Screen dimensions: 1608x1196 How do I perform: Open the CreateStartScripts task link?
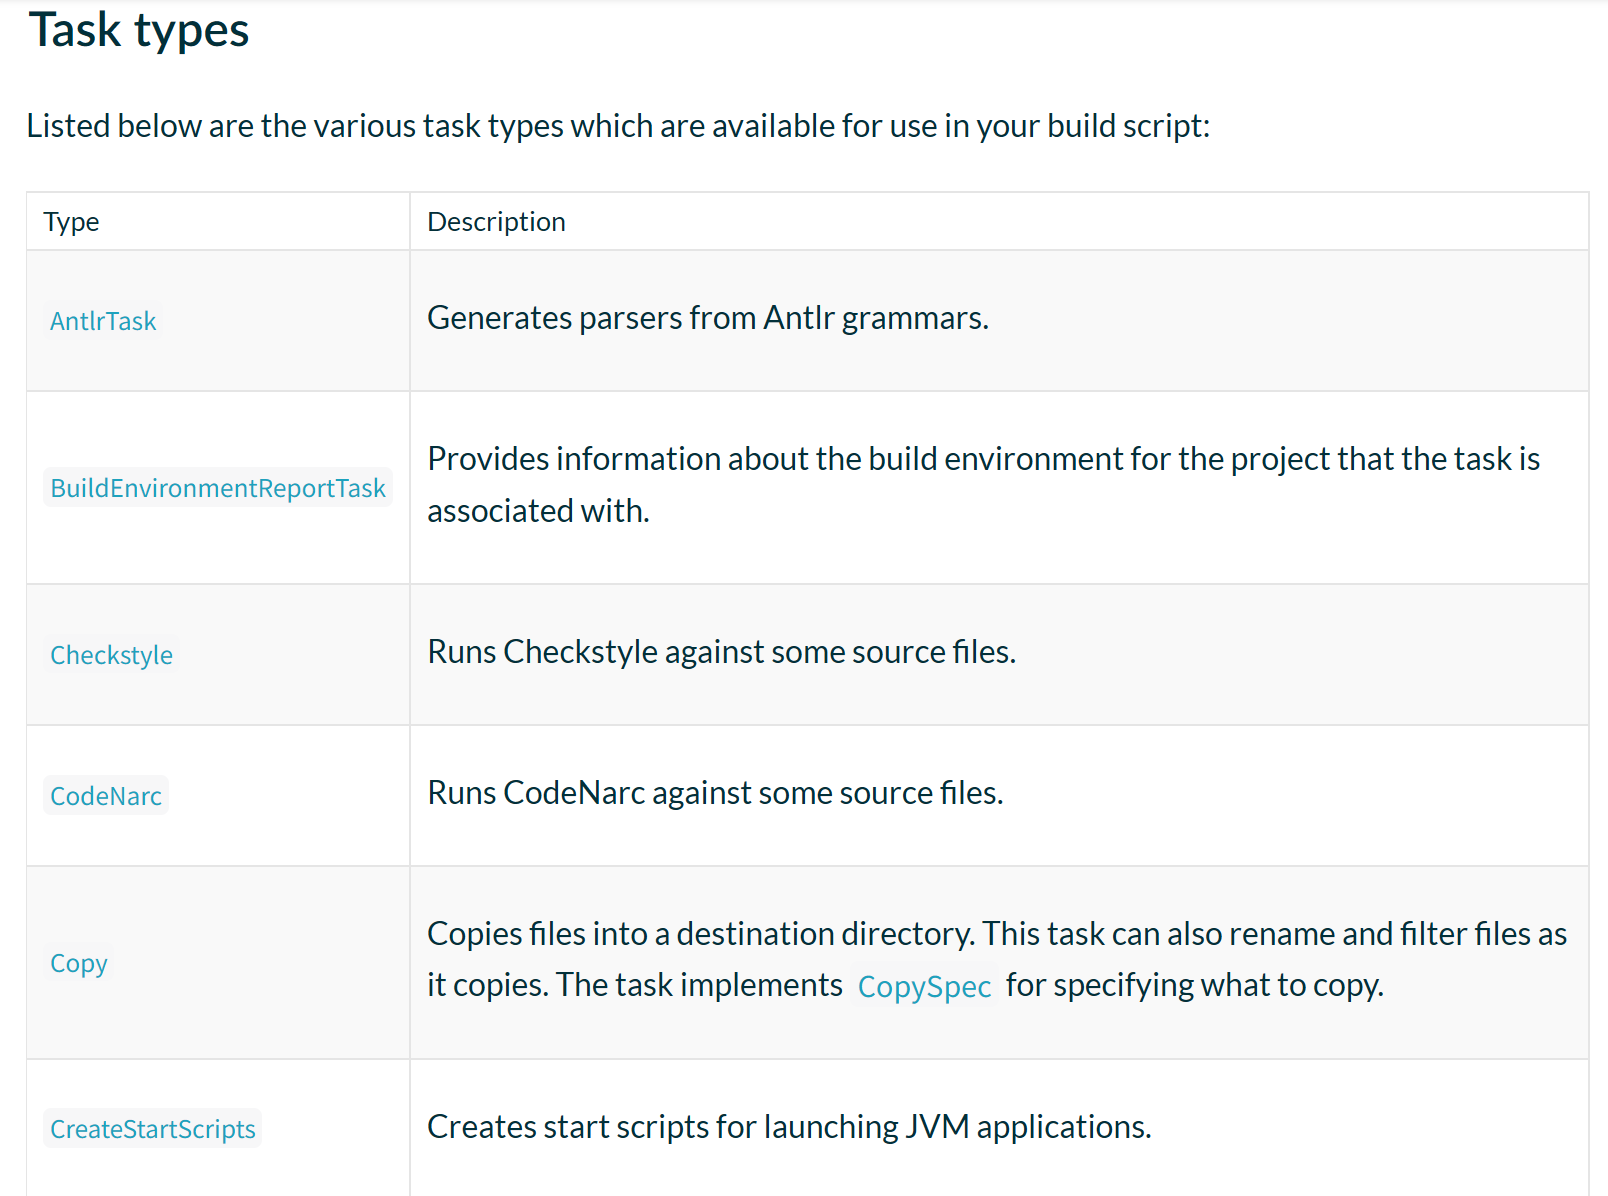pos(153,1129)
